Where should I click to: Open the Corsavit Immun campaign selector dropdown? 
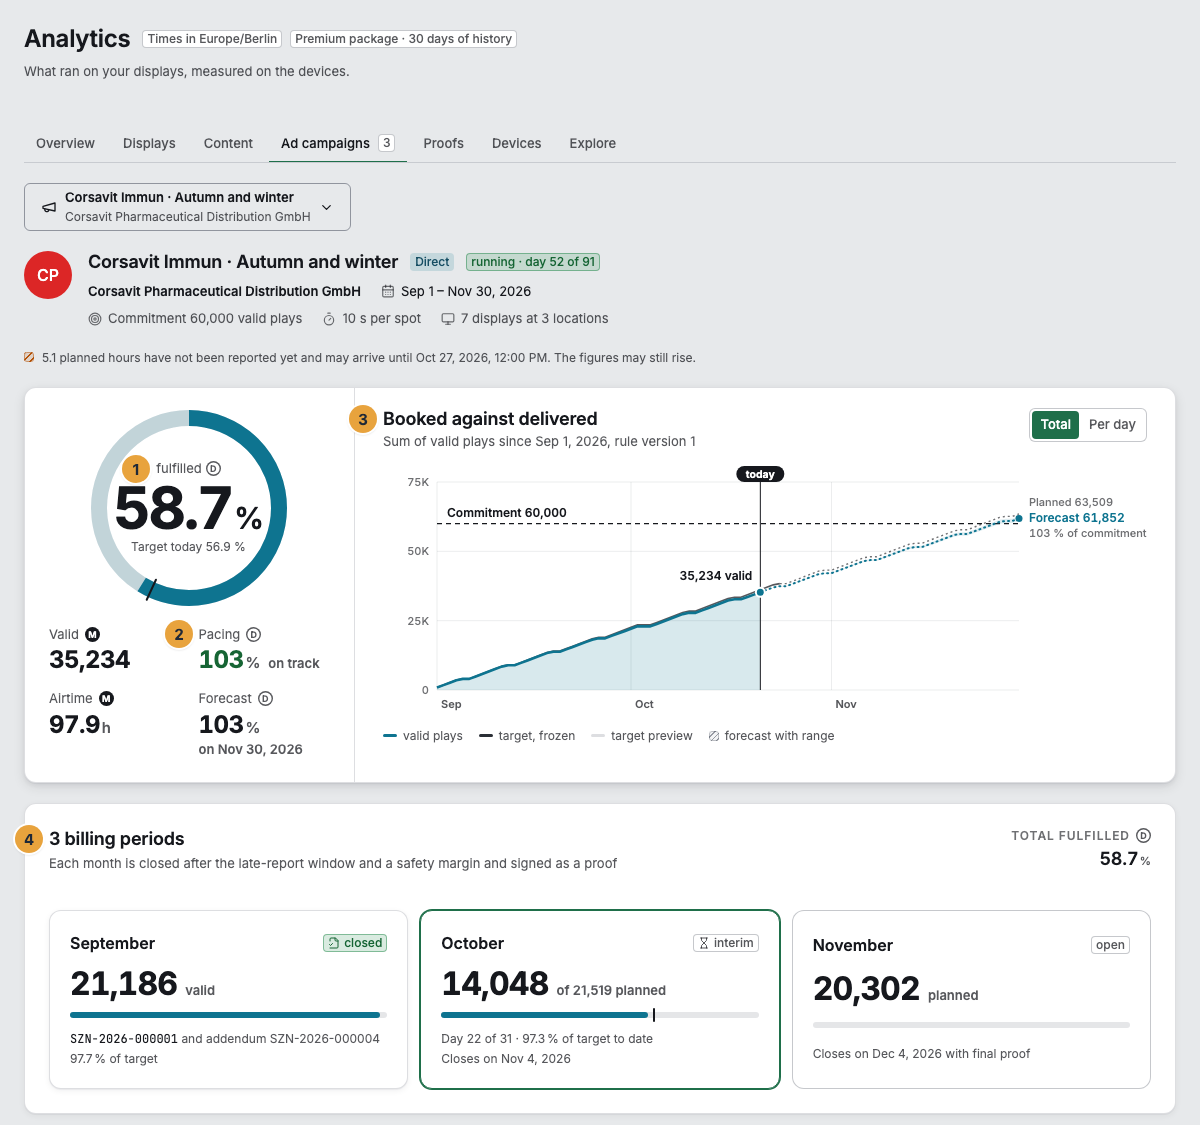click(187, 207)
